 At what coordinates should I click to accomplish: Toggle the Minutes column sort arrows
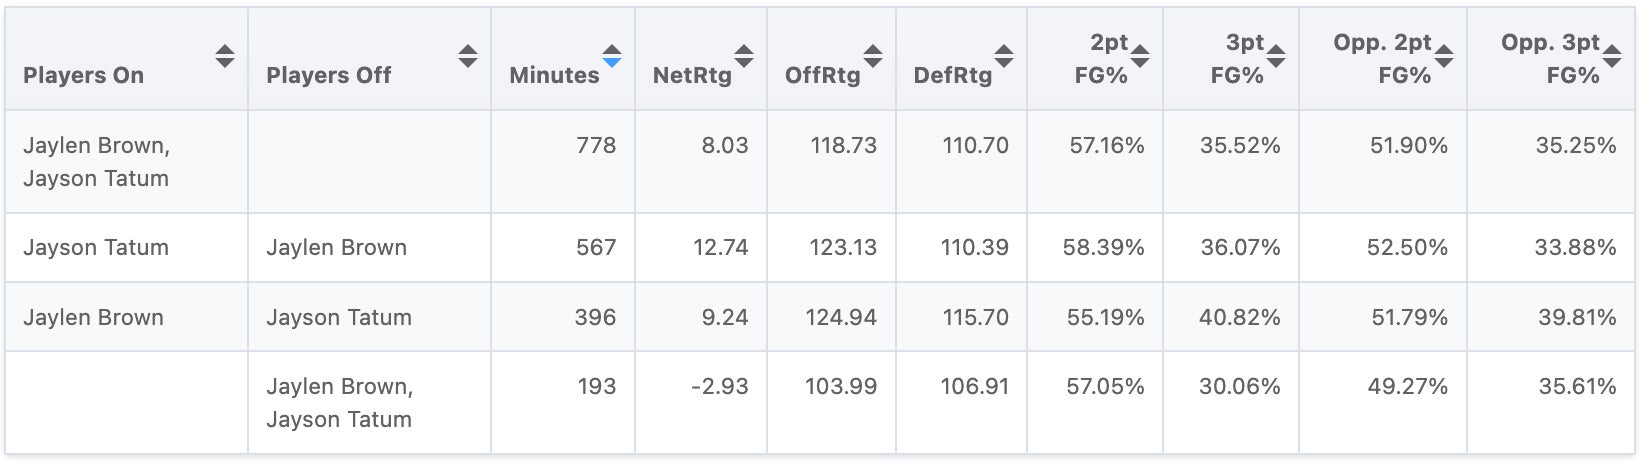(x=612, y=56)
